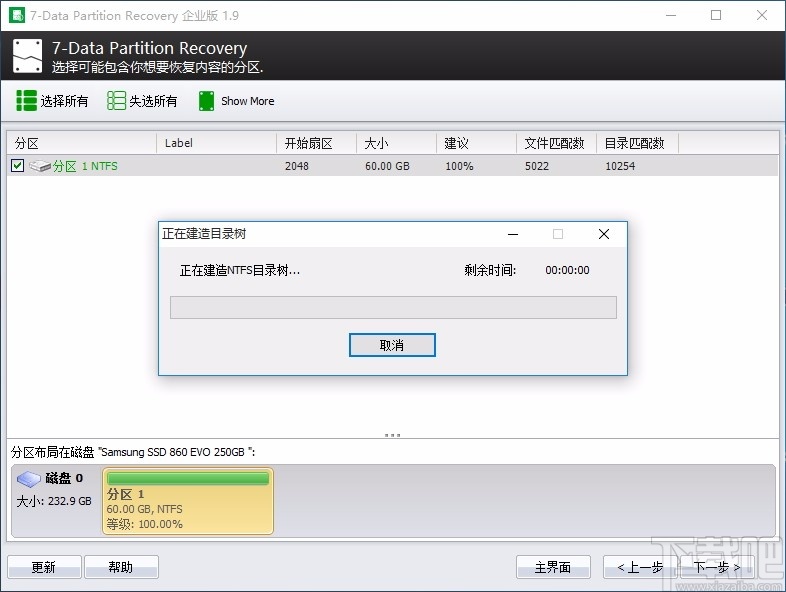Sort by the 目录匹配数 column header
The width and height of the screenshot is (786, 592).
(x=638, y=143)
